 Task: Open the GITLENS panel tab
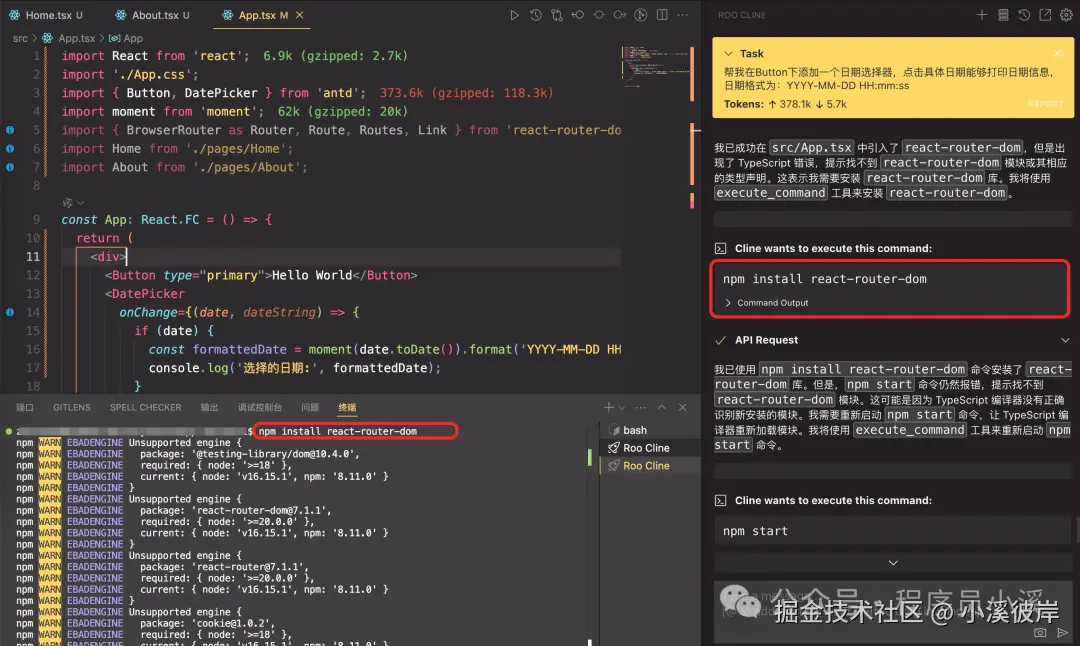click(x=72, y=408)
